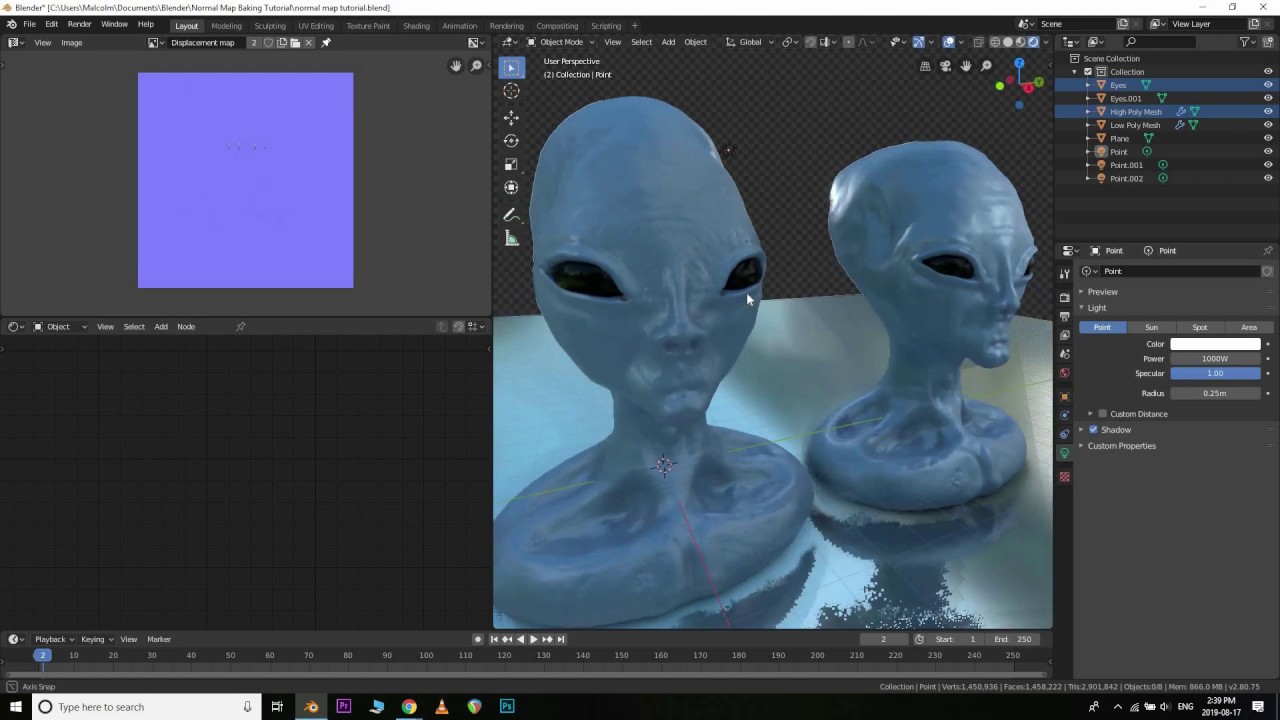Hide the High Poly Mesh object
The width and height of the screenshot is (1280, 720).
[x=1268, y=112]
